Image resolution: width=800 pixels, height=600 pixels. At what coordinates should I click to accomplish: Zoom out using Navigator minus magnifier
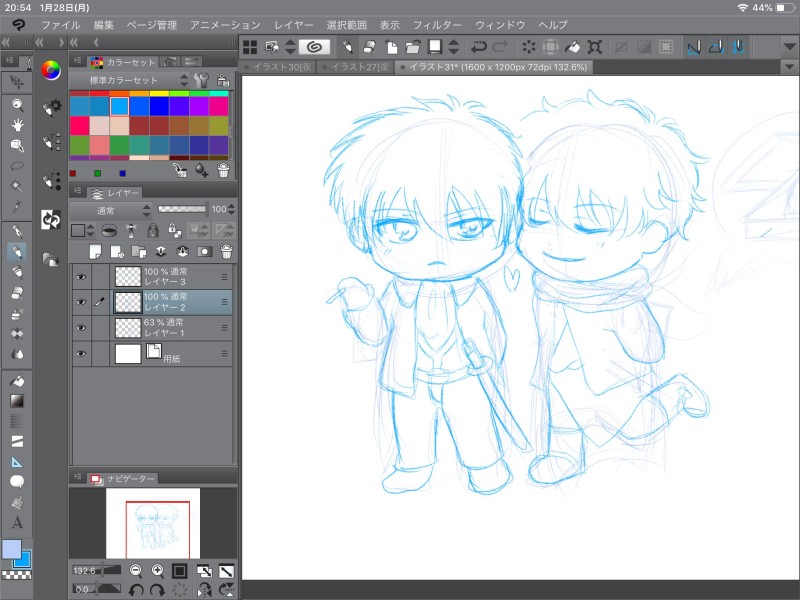coord(136,570)
